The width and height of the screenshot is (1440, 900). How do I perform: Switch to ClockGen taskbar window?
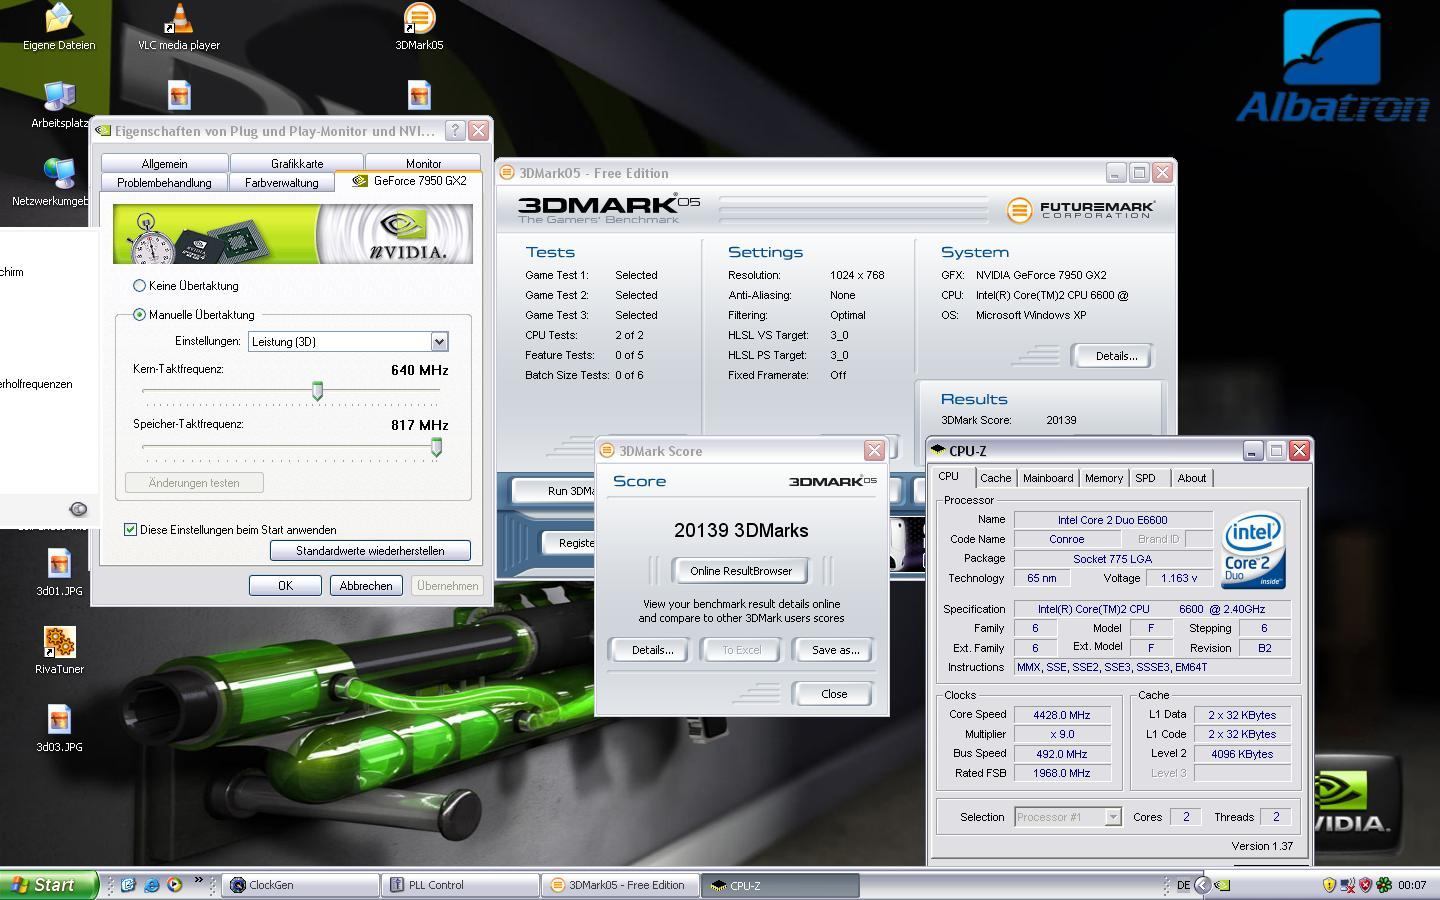pyautogui.click(x=300, y=885)
